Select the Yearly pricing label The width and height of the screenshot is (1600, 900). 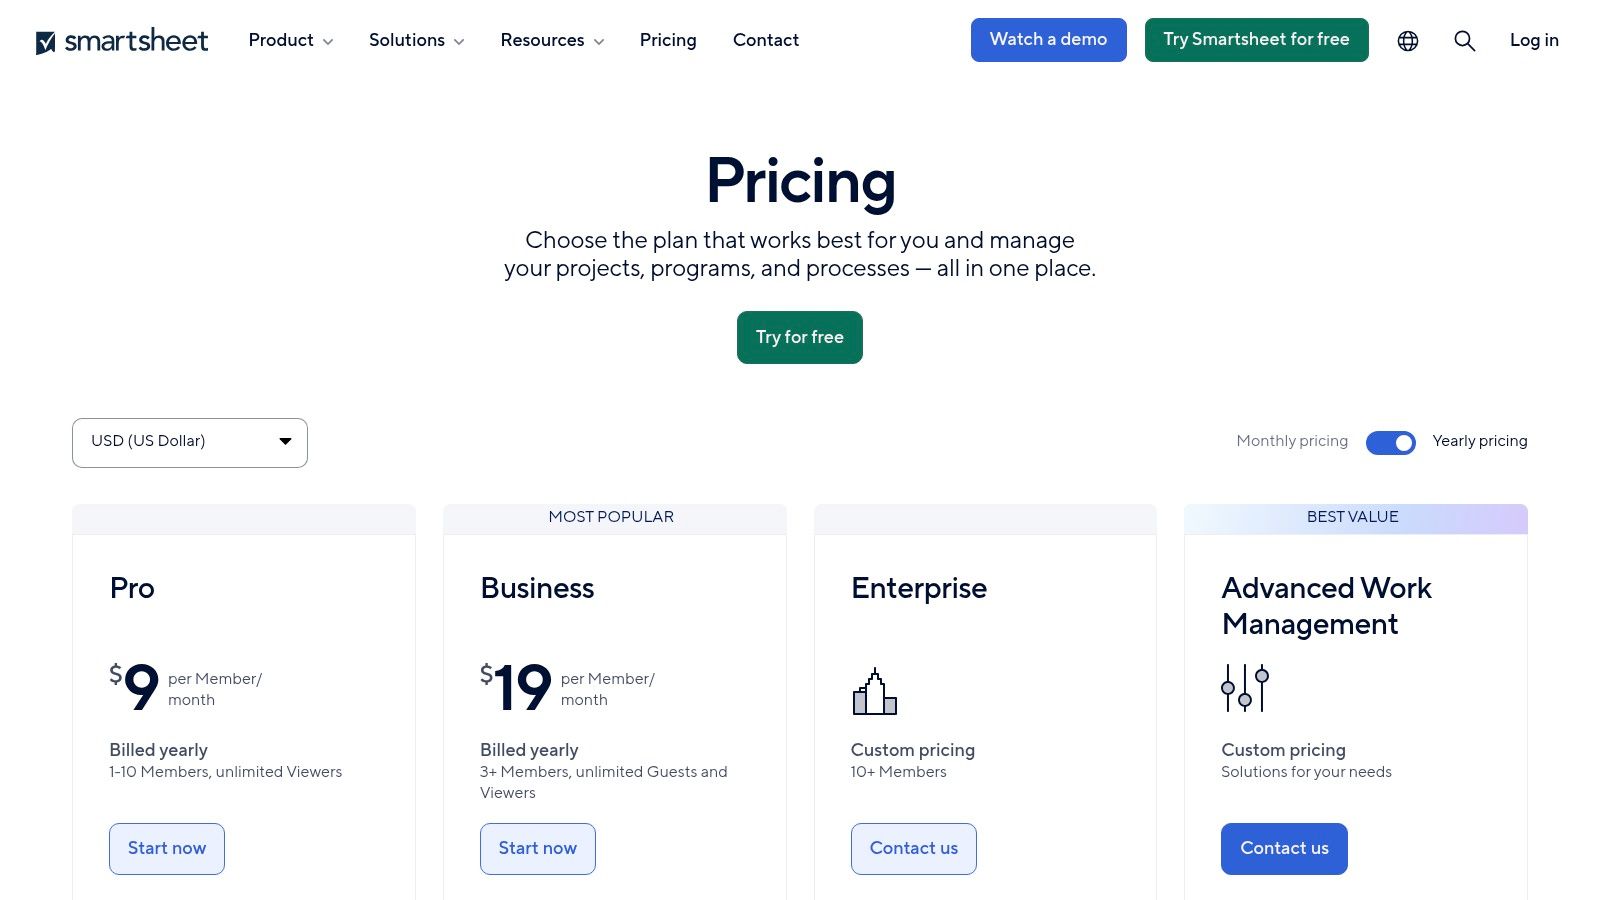click(1479, 441)
